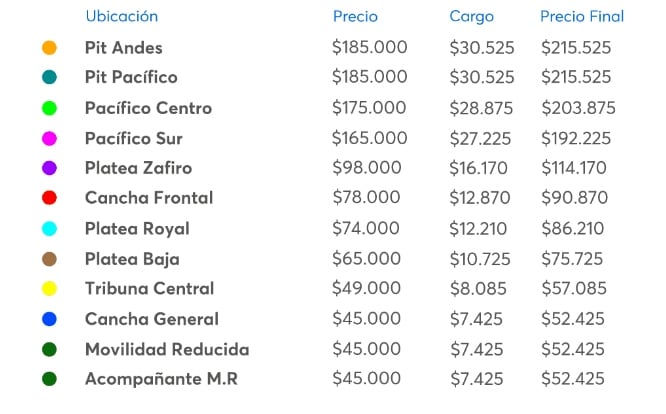666x414 pixels.
Task: Click Pit Andes final price $215.525
Action: point(575,48)
